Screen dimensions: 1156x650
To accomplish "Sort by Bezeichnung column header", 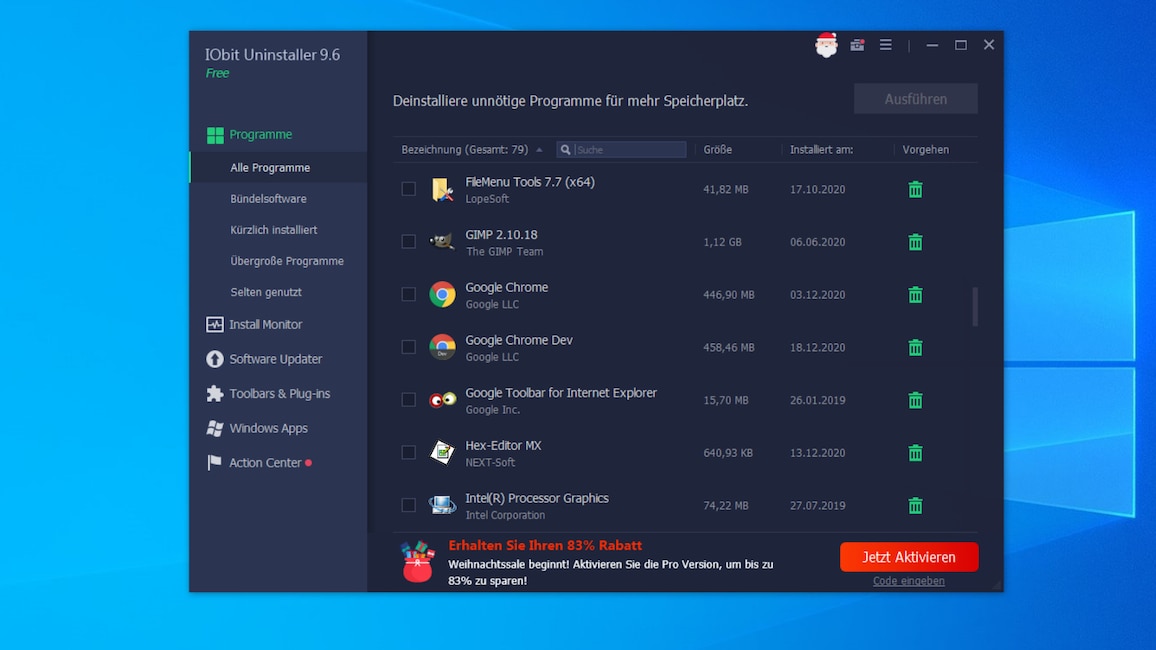I will click(465, 150).
